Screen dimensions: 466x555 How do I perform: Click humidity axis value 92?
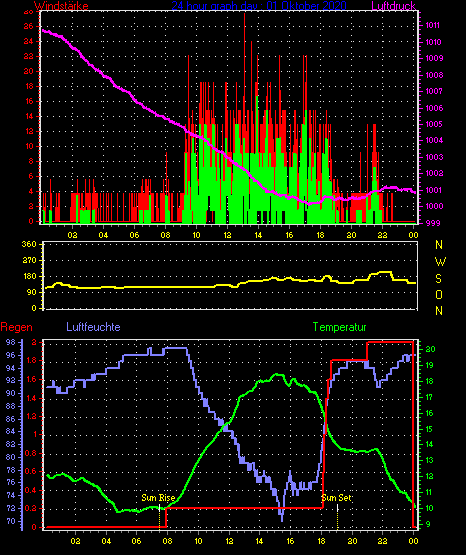tap(11, 381)
